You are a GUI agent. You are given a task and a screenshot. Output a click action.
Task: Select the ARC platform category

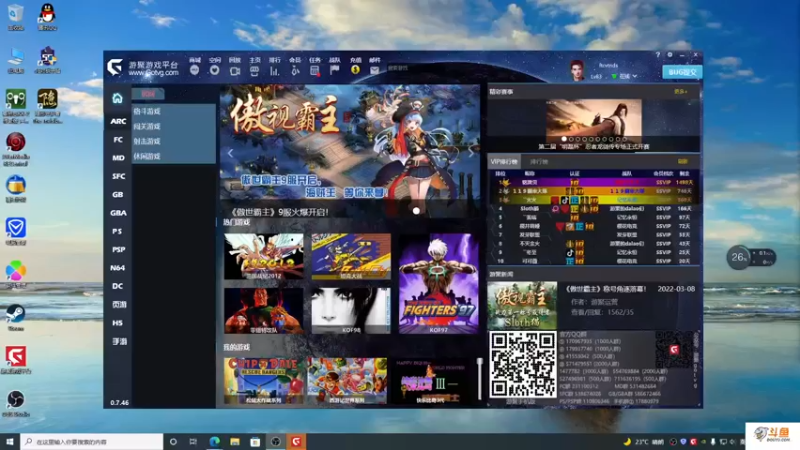[118, 121]
